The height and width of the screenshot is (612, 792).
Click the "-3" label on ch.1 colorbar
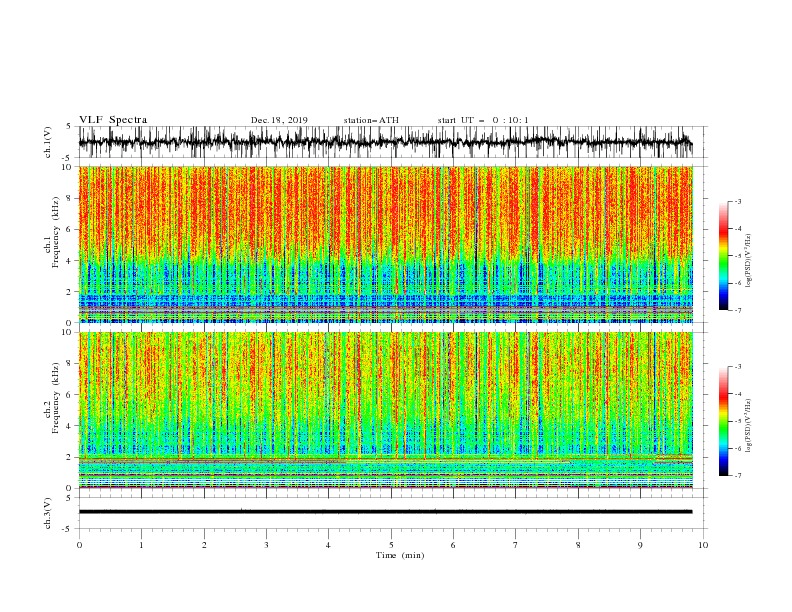[737, 201]
